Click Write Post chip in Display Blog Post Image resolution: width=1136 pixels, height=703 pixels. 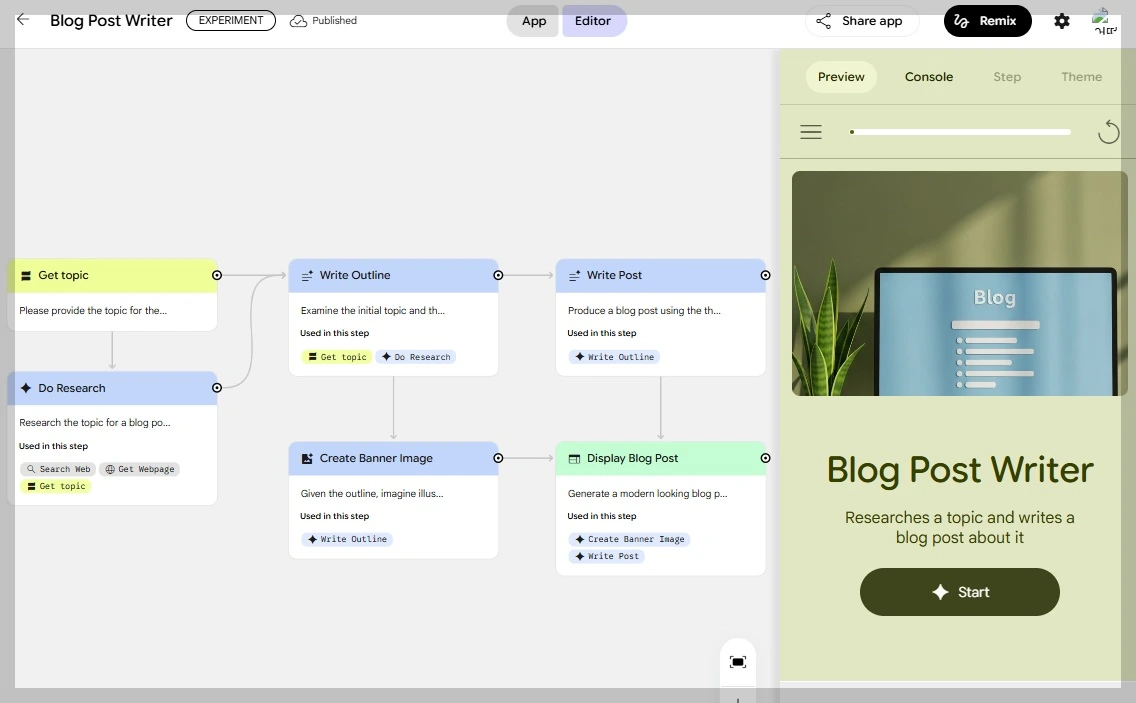pyautogui.click(x=607, y=556)
